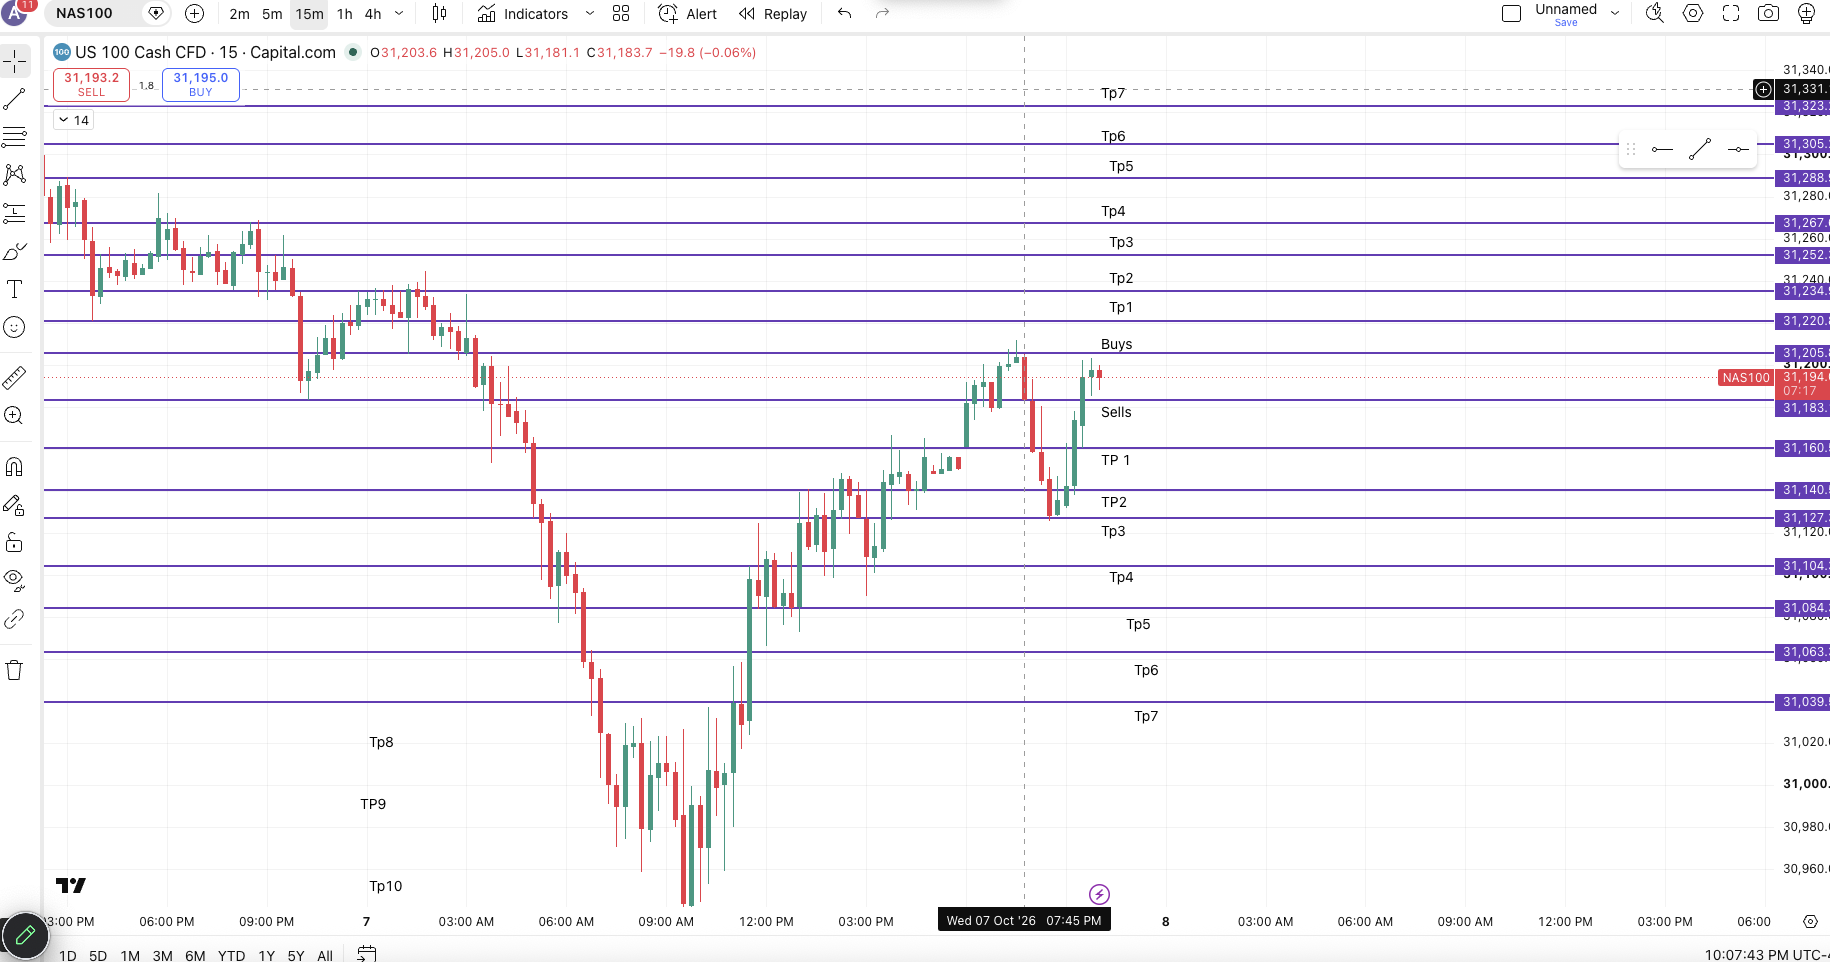The width and height of the screenshot is (1830, 962).
Task: Open the quick search lightning icon
Action: (1655, 14)
